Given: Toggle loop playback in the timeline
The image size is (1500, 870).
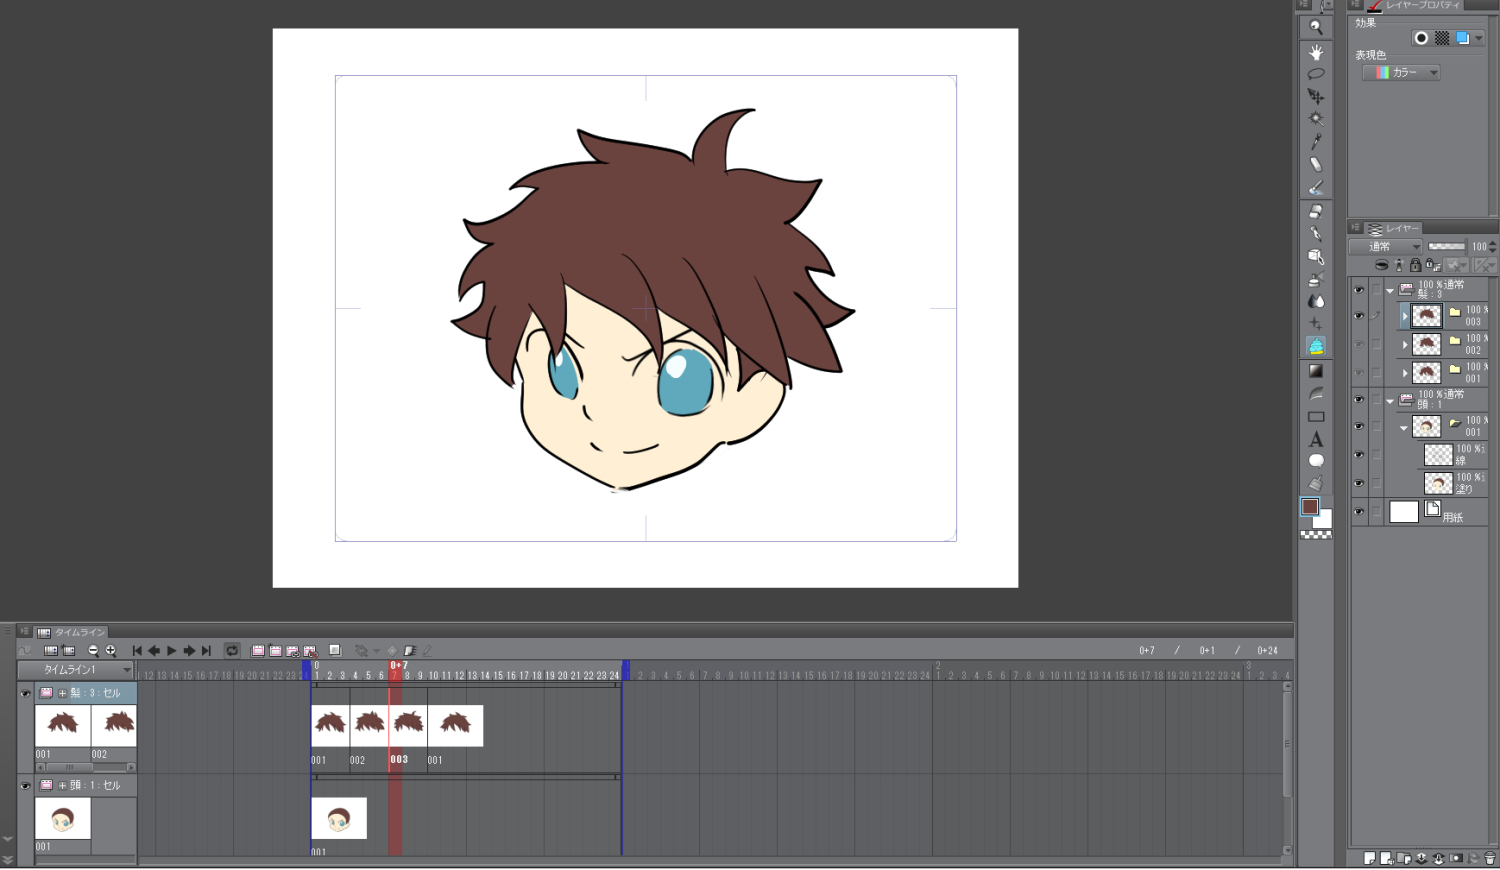Looking at the screenshot, I should tap(232, 651).
